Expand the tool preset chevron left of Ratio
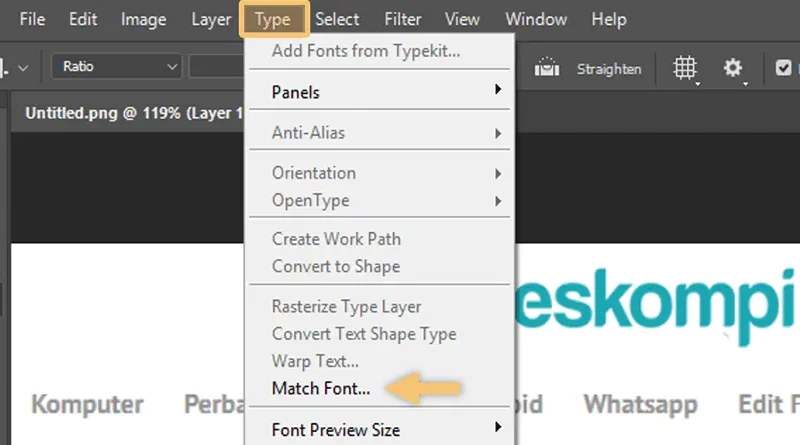Screen dimensions: 800x445 [x=23, y=67]
